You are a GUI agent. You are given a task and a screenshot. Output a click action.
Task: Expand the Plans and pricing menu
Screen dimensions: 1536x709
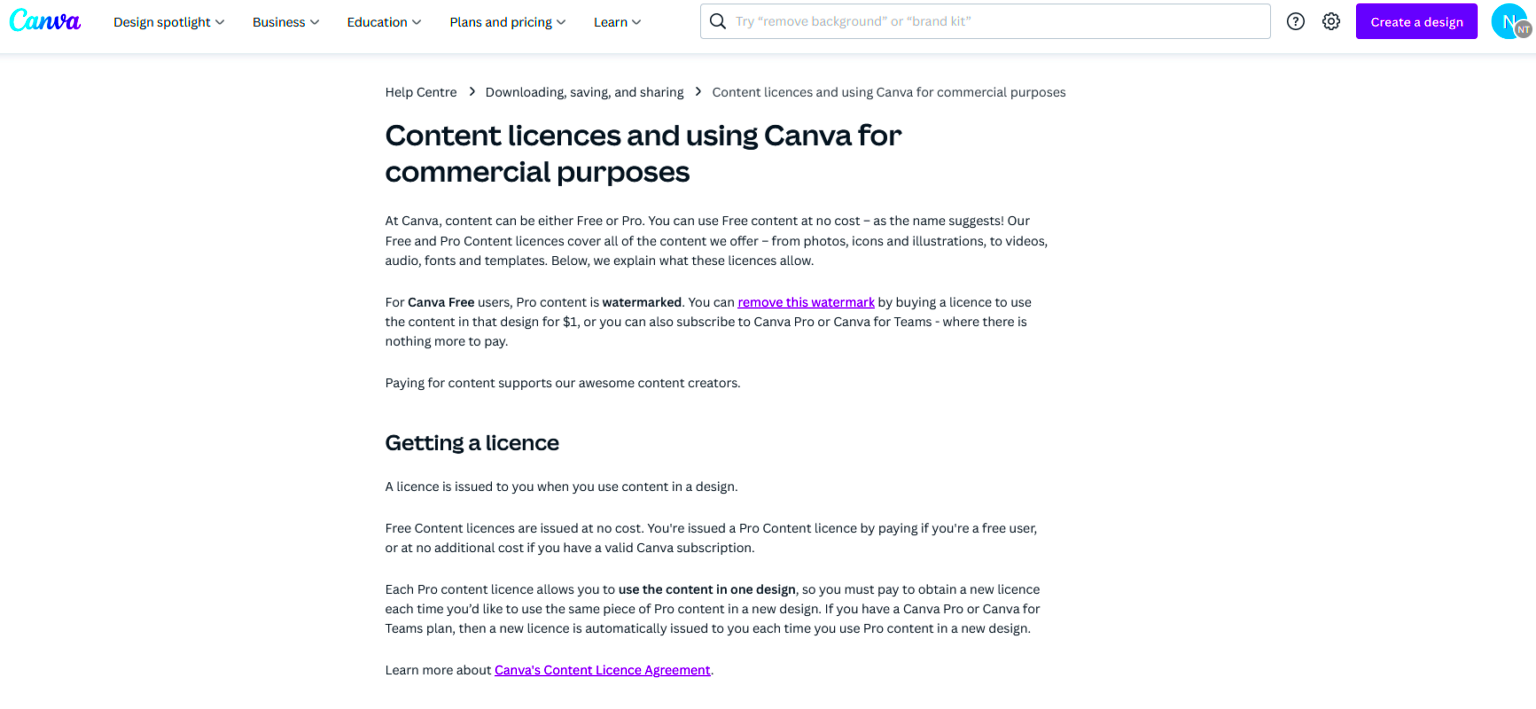click(x=508, y=22)
